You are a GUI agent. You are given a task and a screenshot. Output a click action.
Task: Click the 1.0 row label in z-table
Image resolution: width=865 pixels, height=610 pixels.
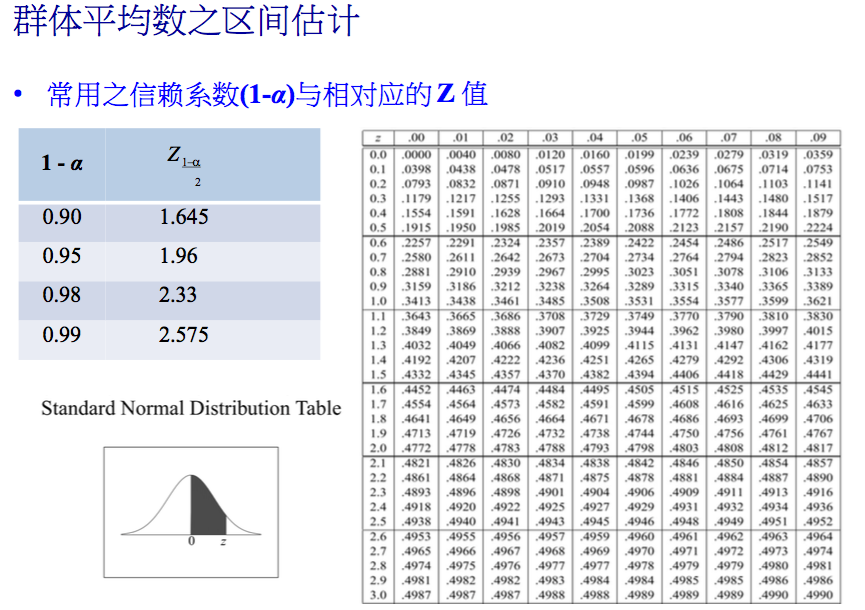[x=378, y=301]
